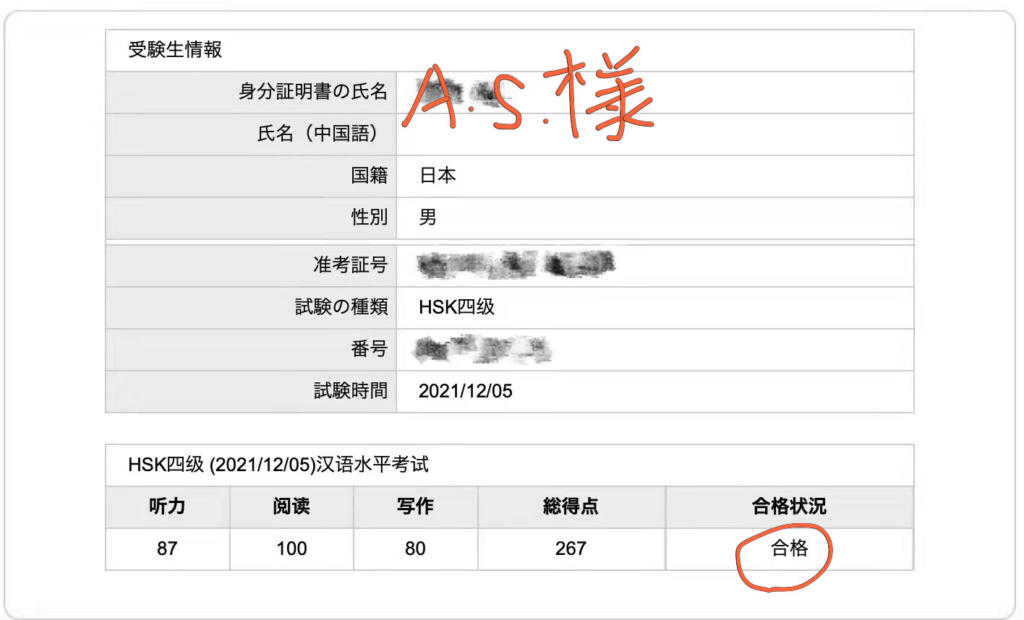Select the 听力 column header

pos(167,507)
